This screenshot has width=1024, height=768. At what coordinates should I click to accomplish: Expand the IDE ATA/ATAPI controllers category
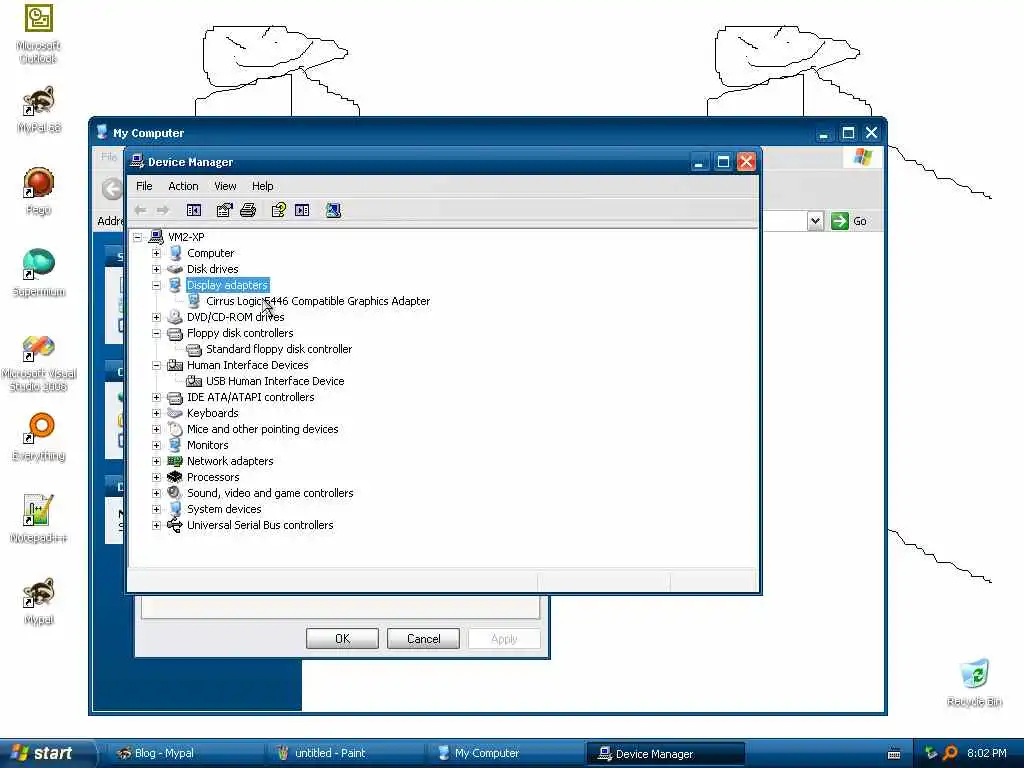[157, 397]
